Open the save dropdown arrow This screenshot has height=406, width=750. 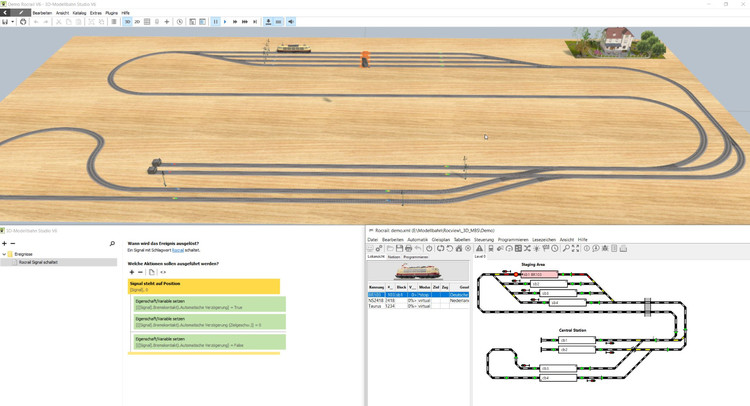click(x=12, y=21)
